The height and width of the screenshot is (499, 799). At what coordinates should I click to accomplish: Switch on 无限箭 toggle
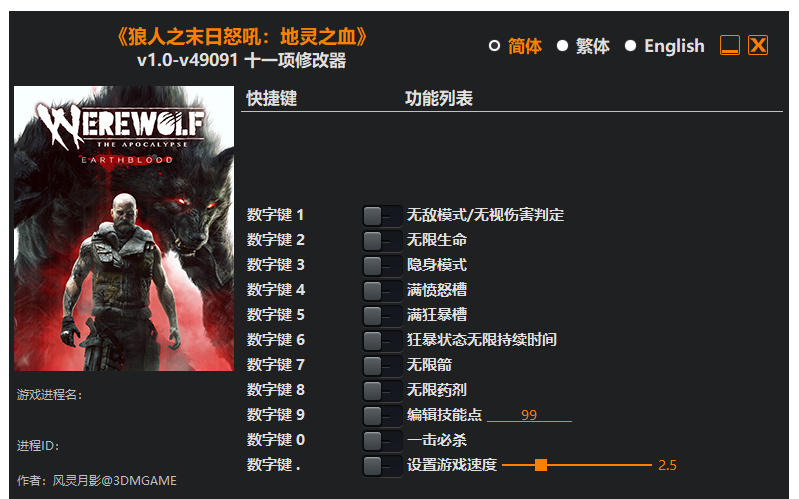pyautogui.click(x=382, y=365)
